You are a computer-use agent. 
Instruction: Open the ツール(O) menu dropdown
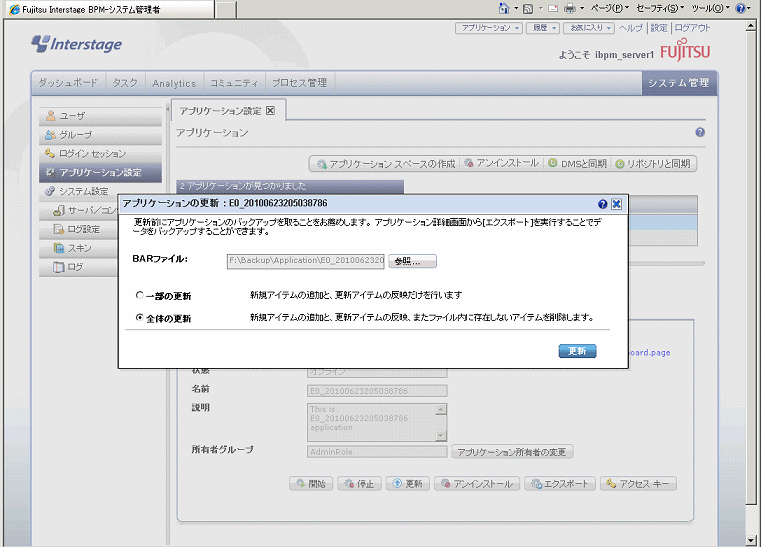[x=711, y=8]
